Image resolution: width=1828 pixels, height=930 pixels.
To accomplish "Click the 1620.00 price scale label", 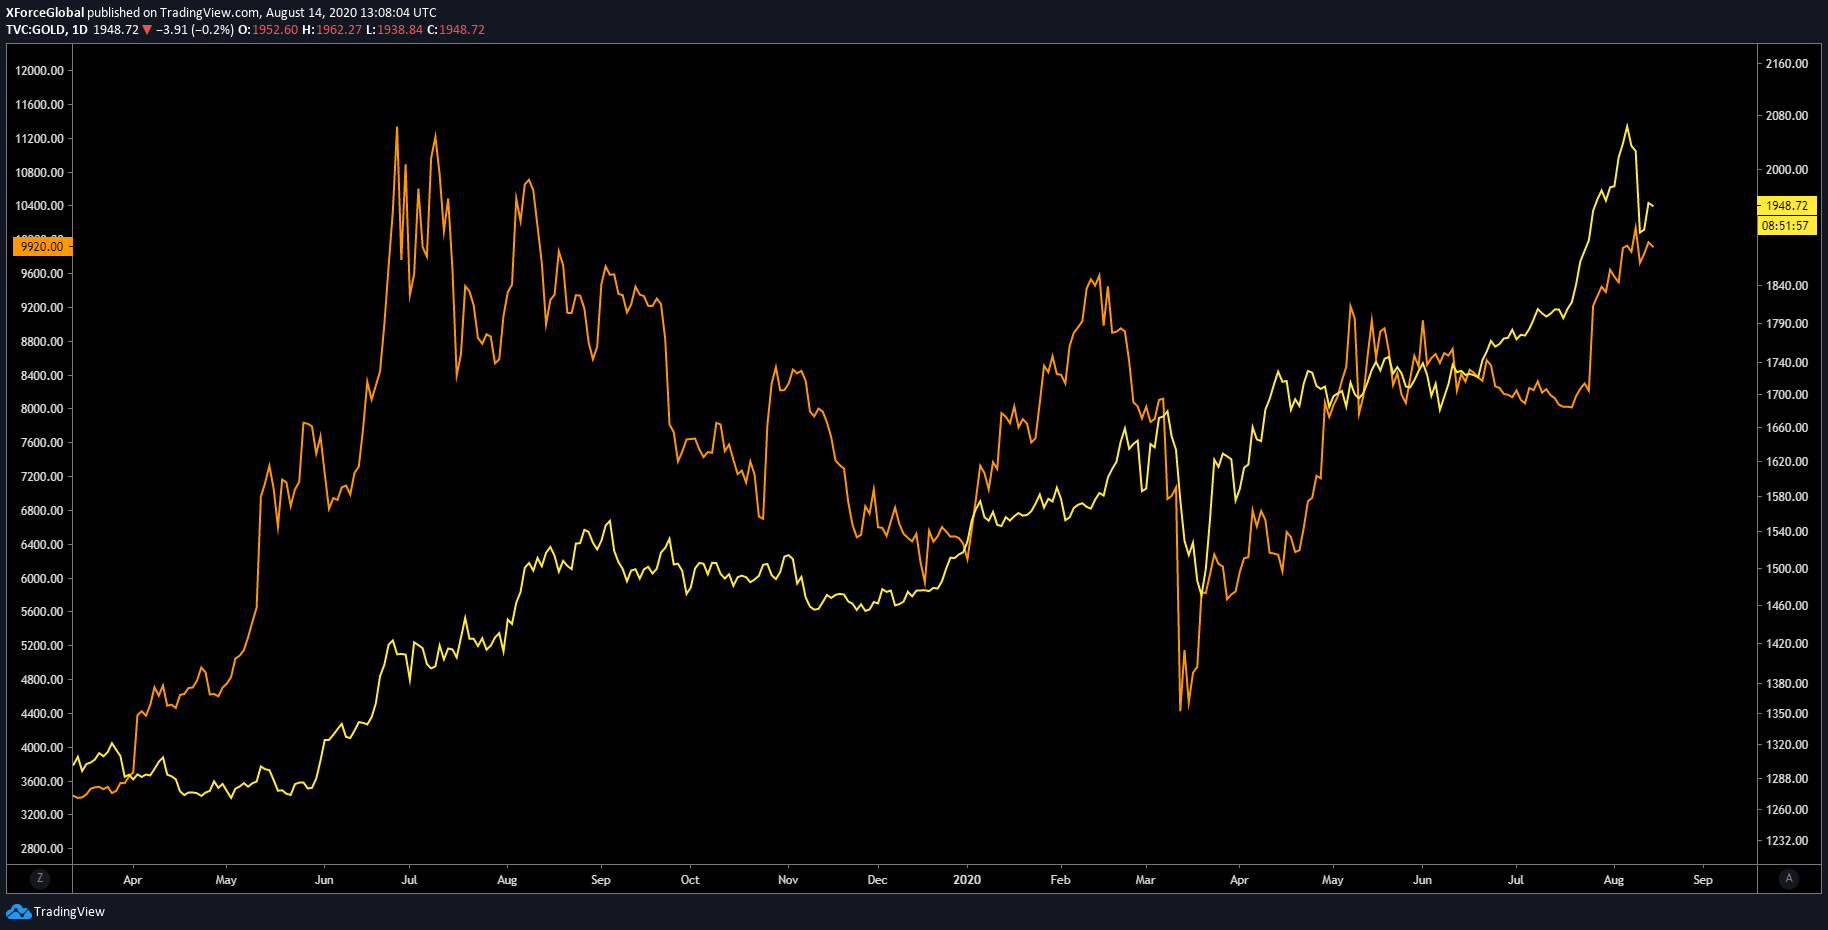I will 1787,462.
